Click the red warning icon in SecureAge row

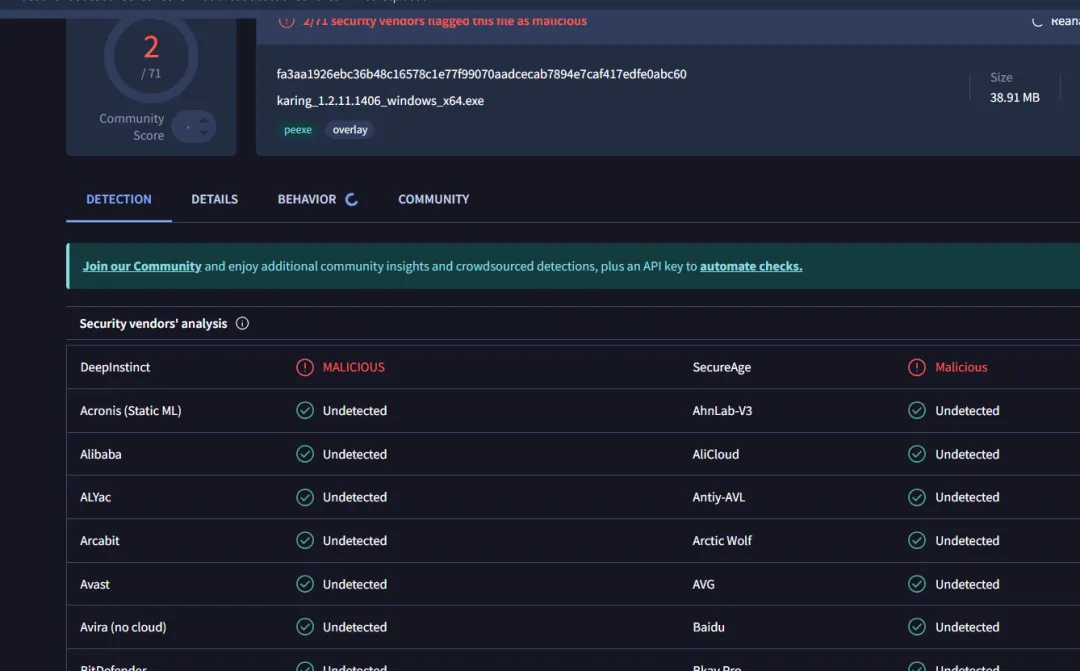point(916,367)
